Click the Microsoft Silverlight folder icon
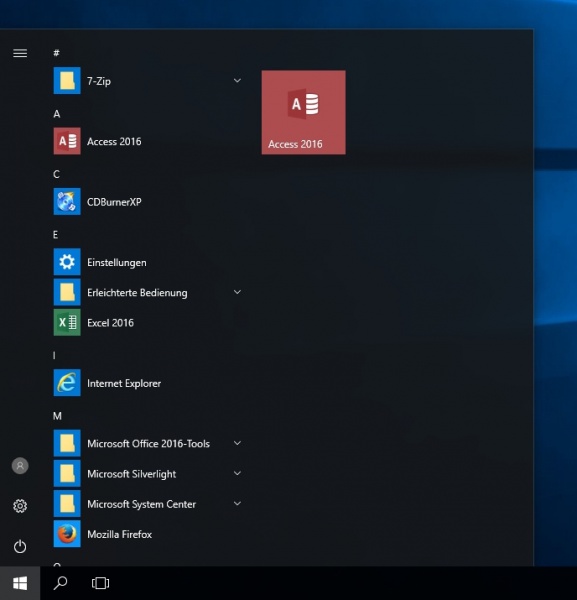 click(67, 473)
